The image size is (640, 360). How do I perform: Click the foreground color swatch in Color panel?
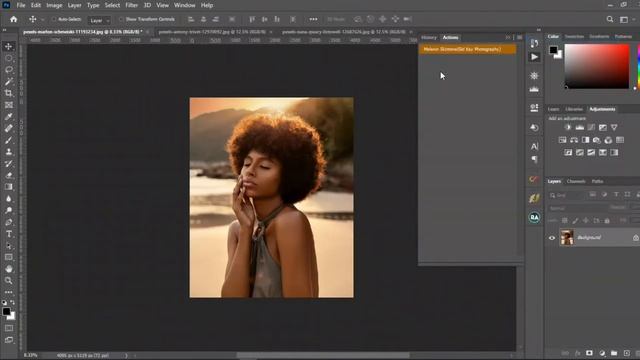(x=553, y=50)
